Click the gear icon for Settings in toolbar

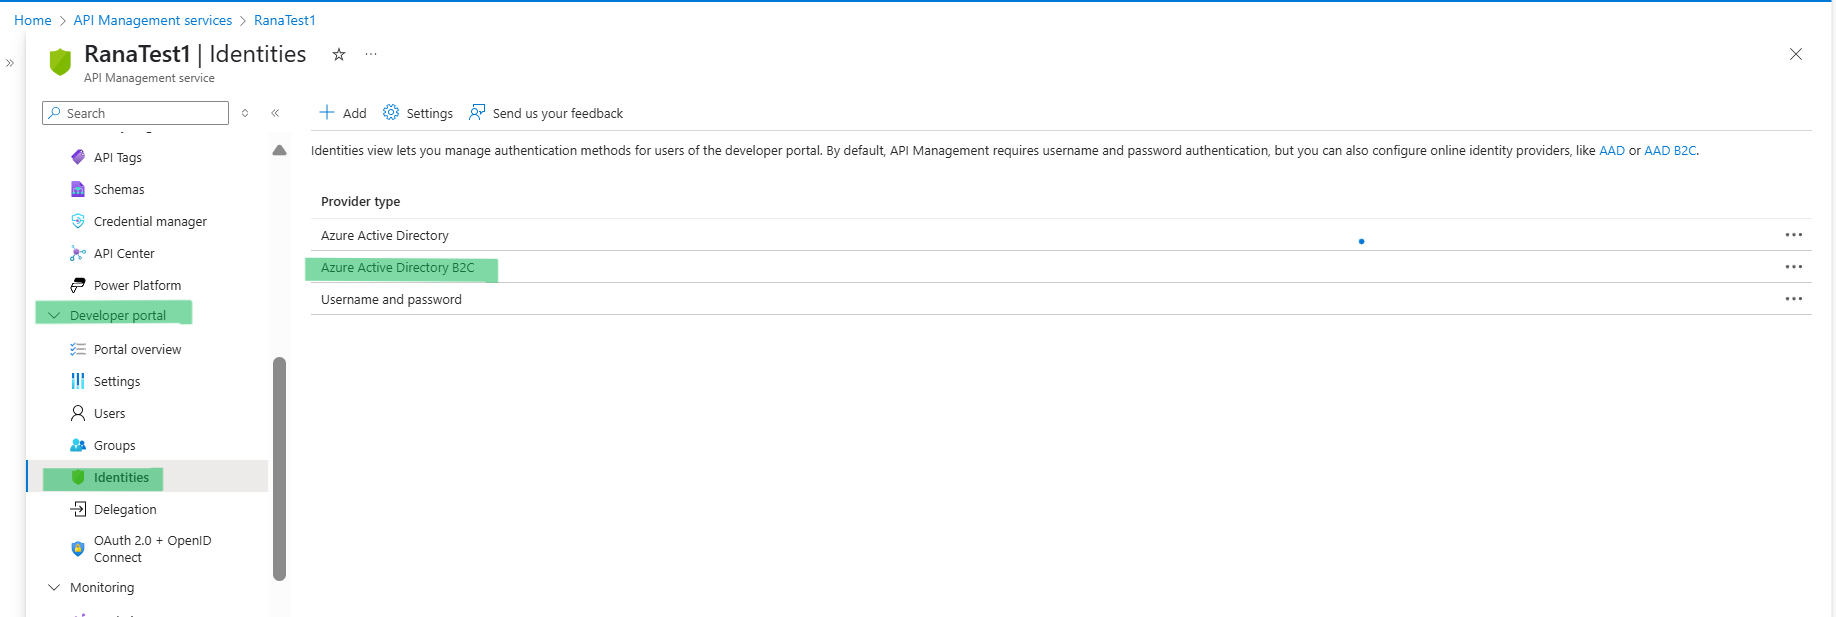391,112
